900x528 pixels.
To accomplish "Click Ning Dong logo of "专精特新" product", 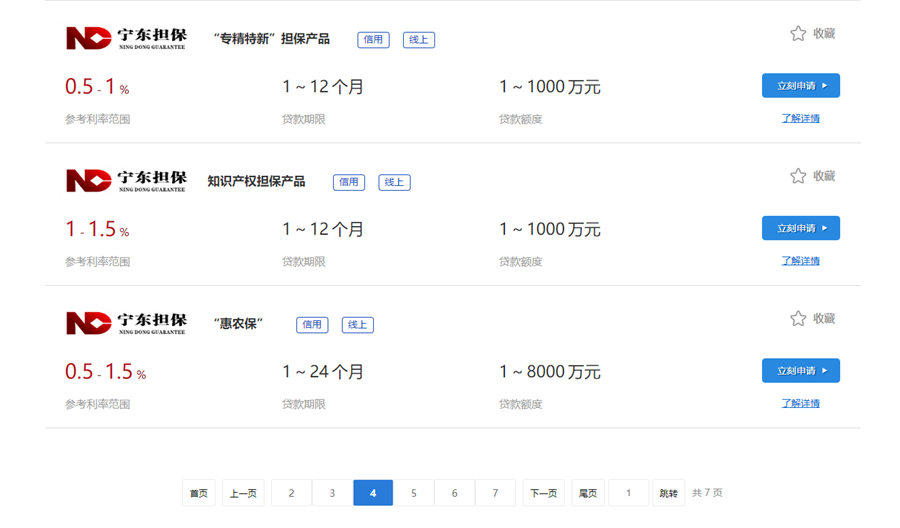I will [126, 38].
